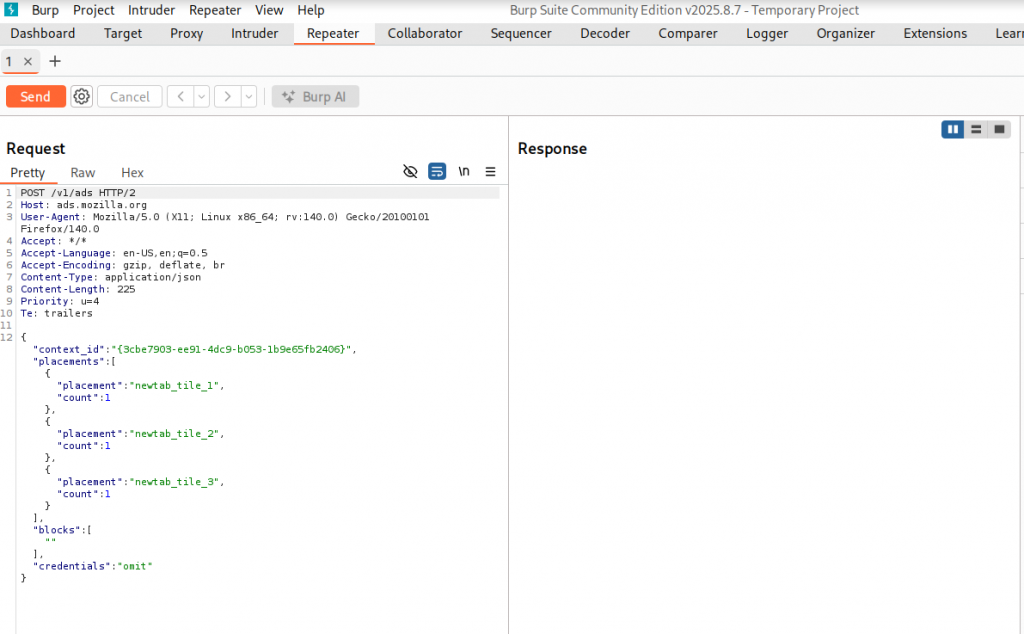Switch to tabbed combined layout view
This screenshot has height=634, width=1024.
tap(999, 129)
